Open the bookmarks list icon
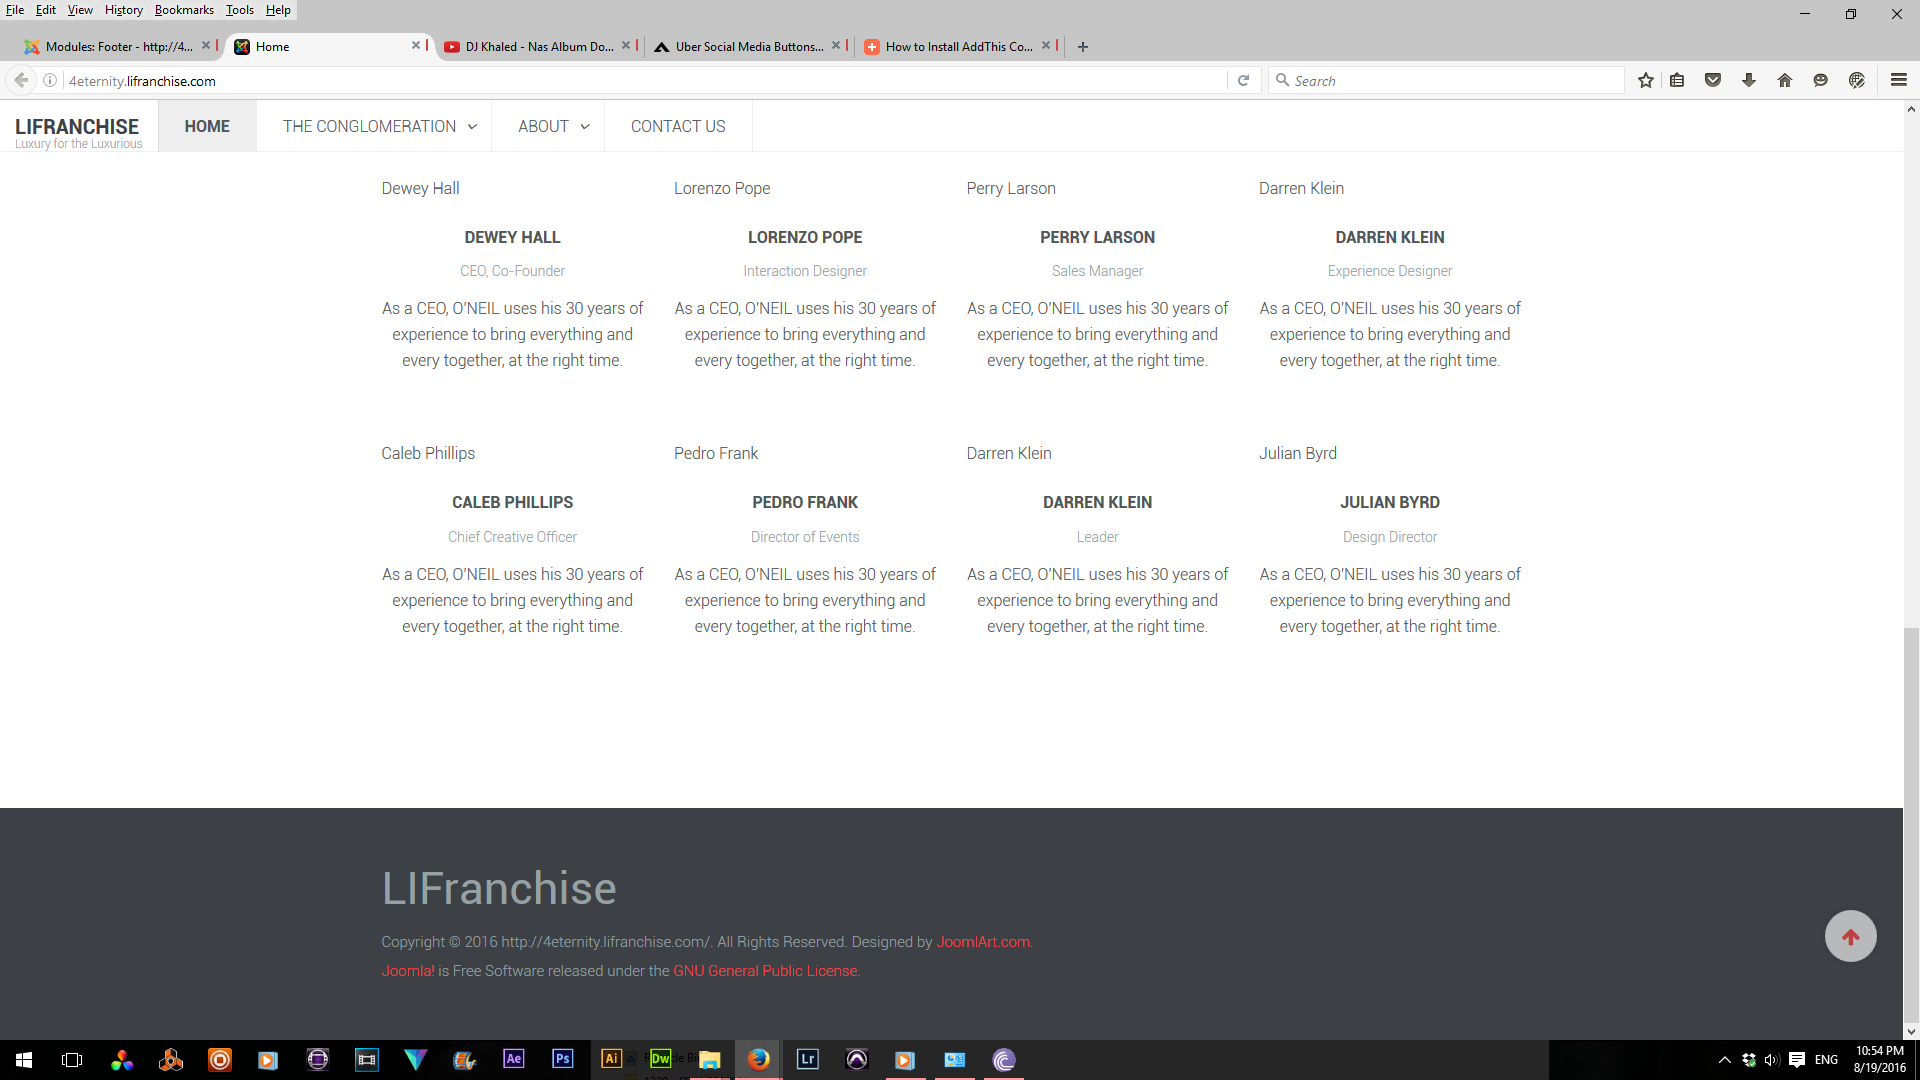 coord(1678,80)
